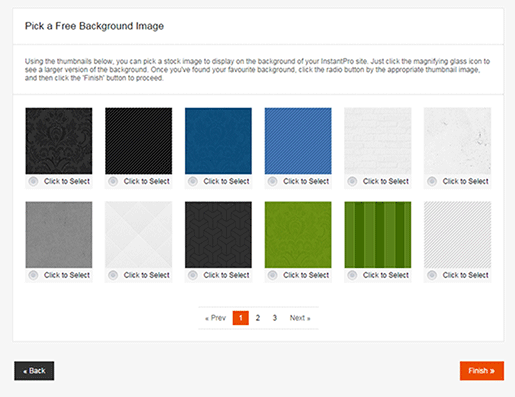515x397 pixels.
Task: Go to the previous page via Prev
Action: click(215, 318)
